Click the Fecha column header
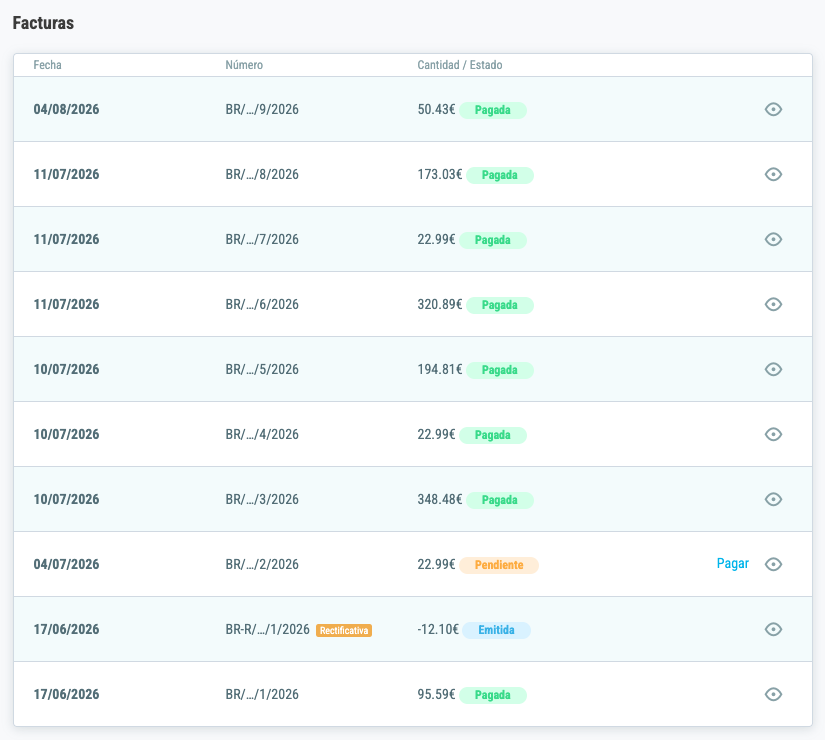The image size is (825, 740). pyautogui.click(x=47, y=65)
